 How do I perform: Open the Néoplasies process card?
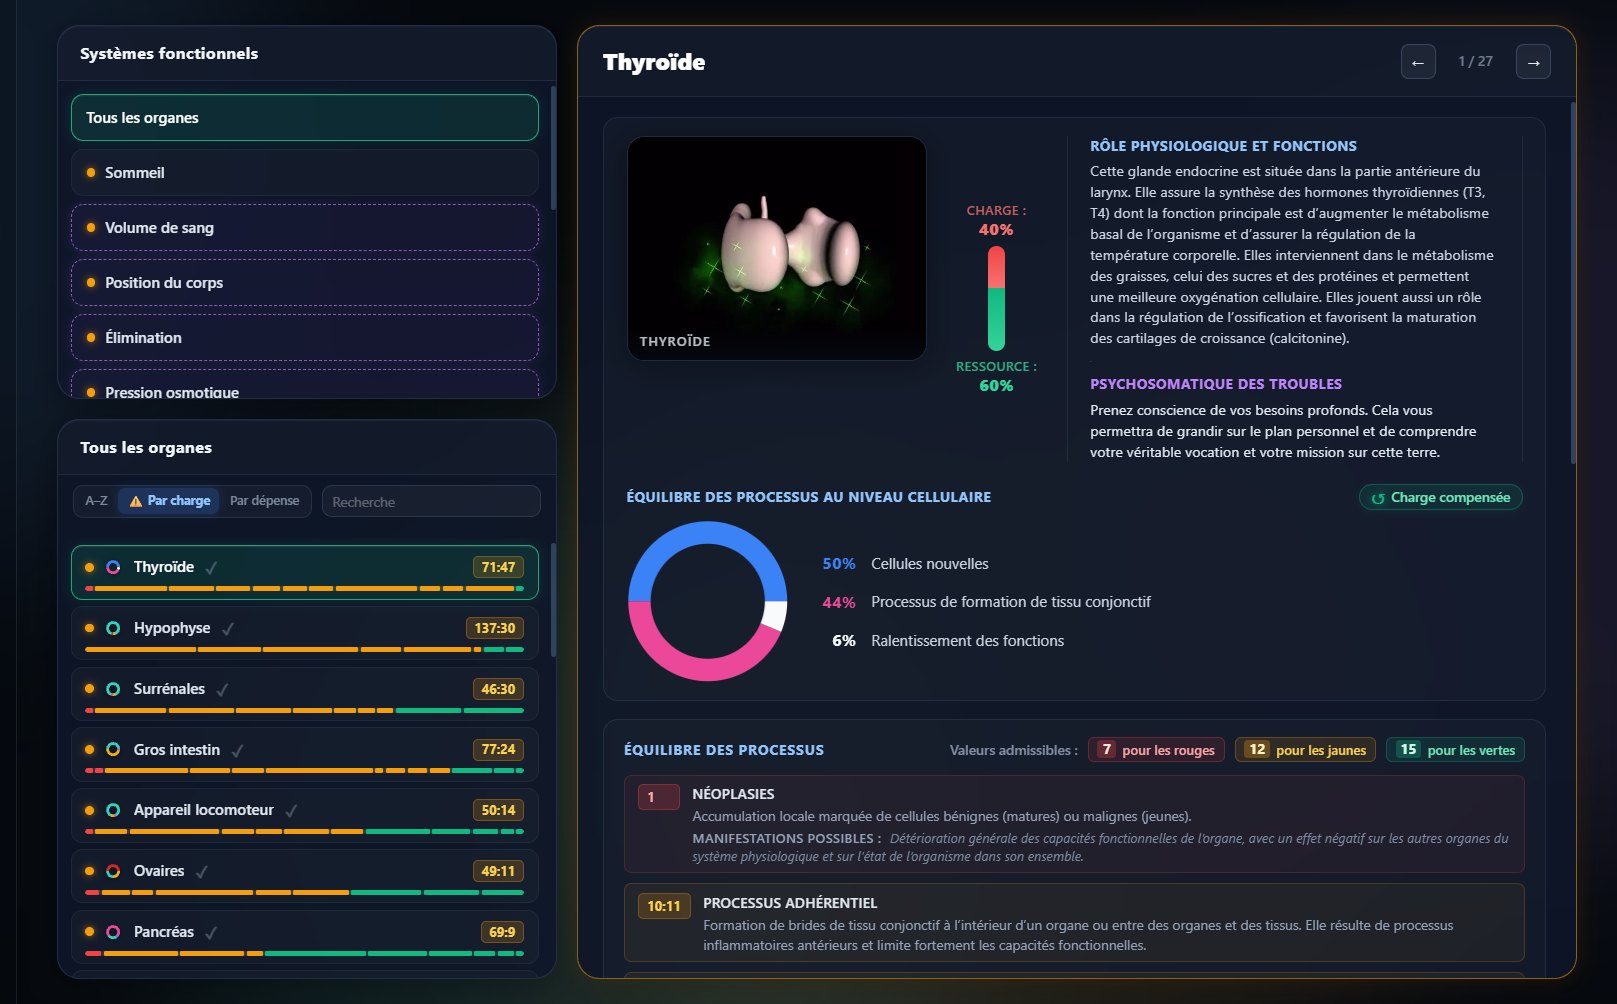pyautogui.click(x=1074, y=824)
